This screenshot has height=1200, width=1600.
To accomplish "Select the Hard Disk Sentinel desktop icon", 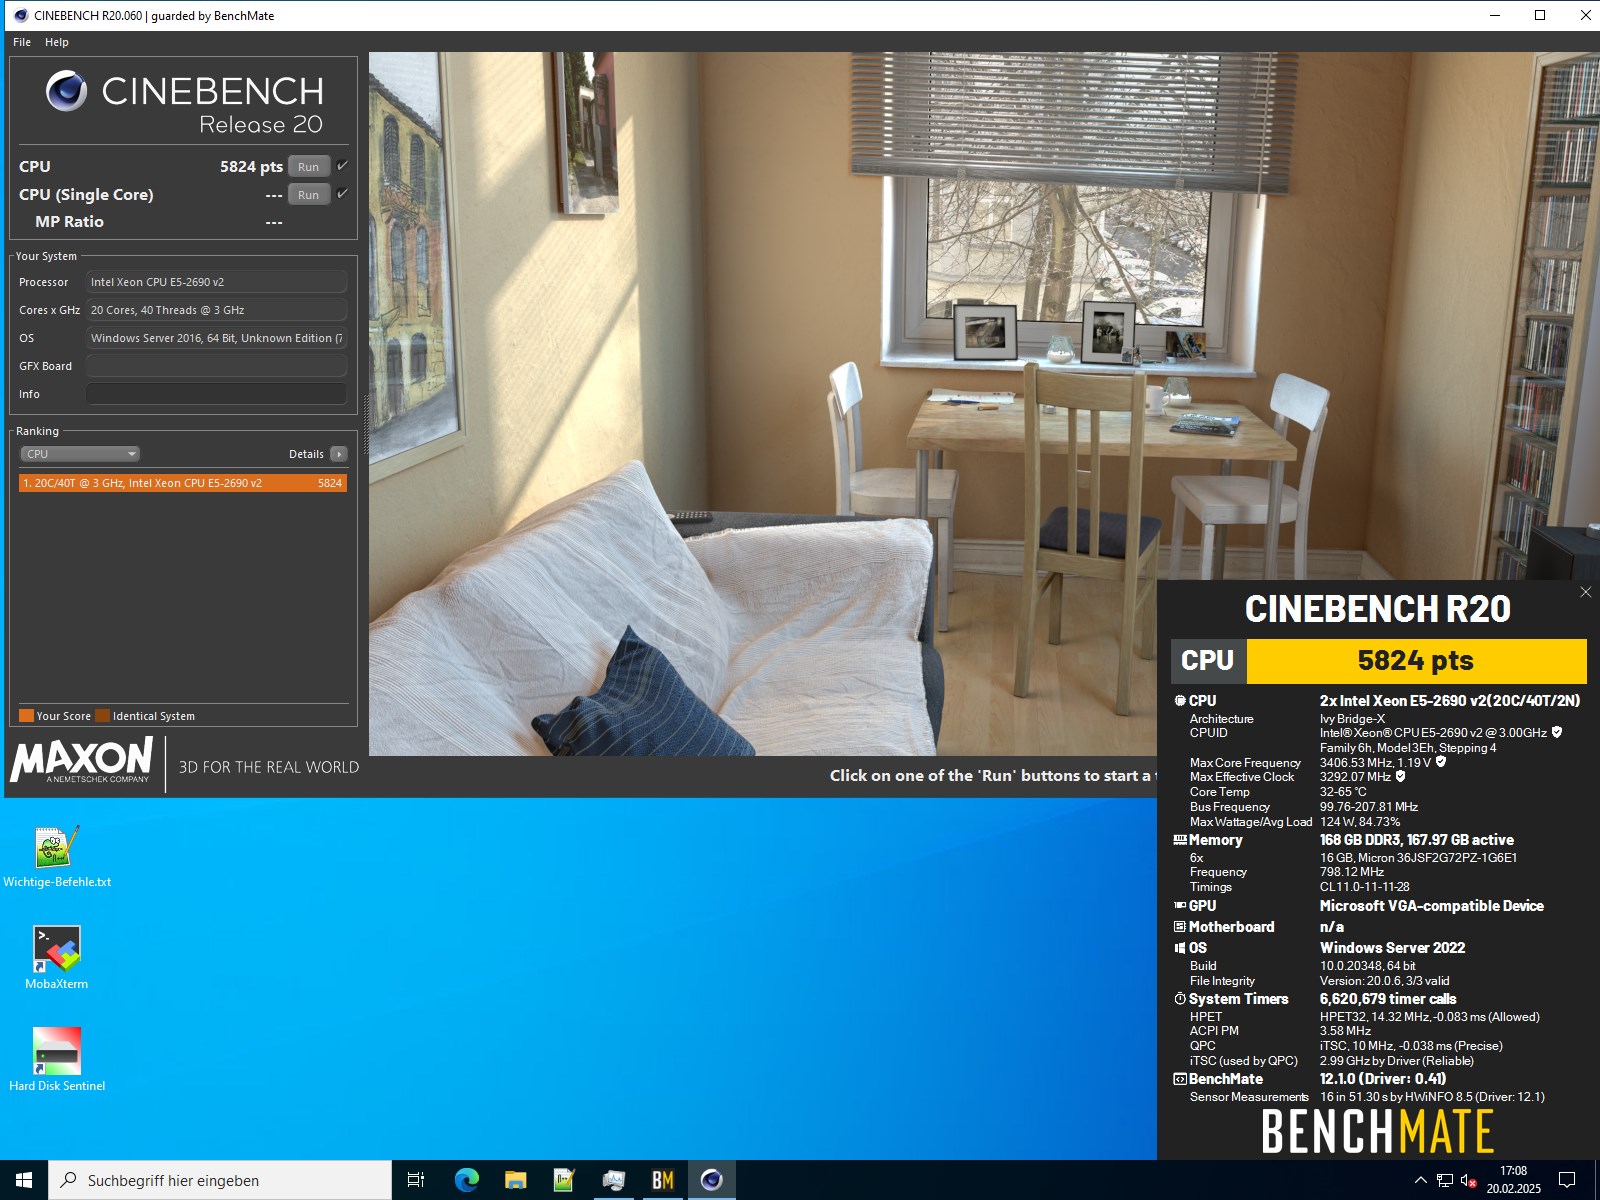I will coord(57,1060).
